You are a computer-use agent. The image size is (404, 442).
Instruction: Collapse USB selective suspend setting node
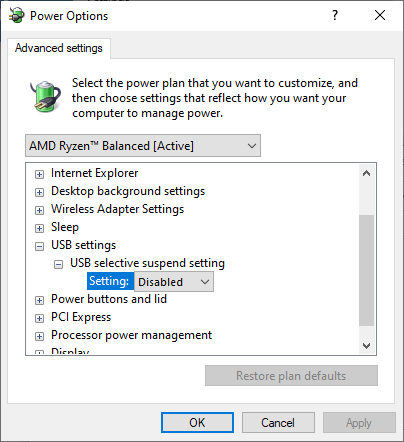click(x=58, y=264)
